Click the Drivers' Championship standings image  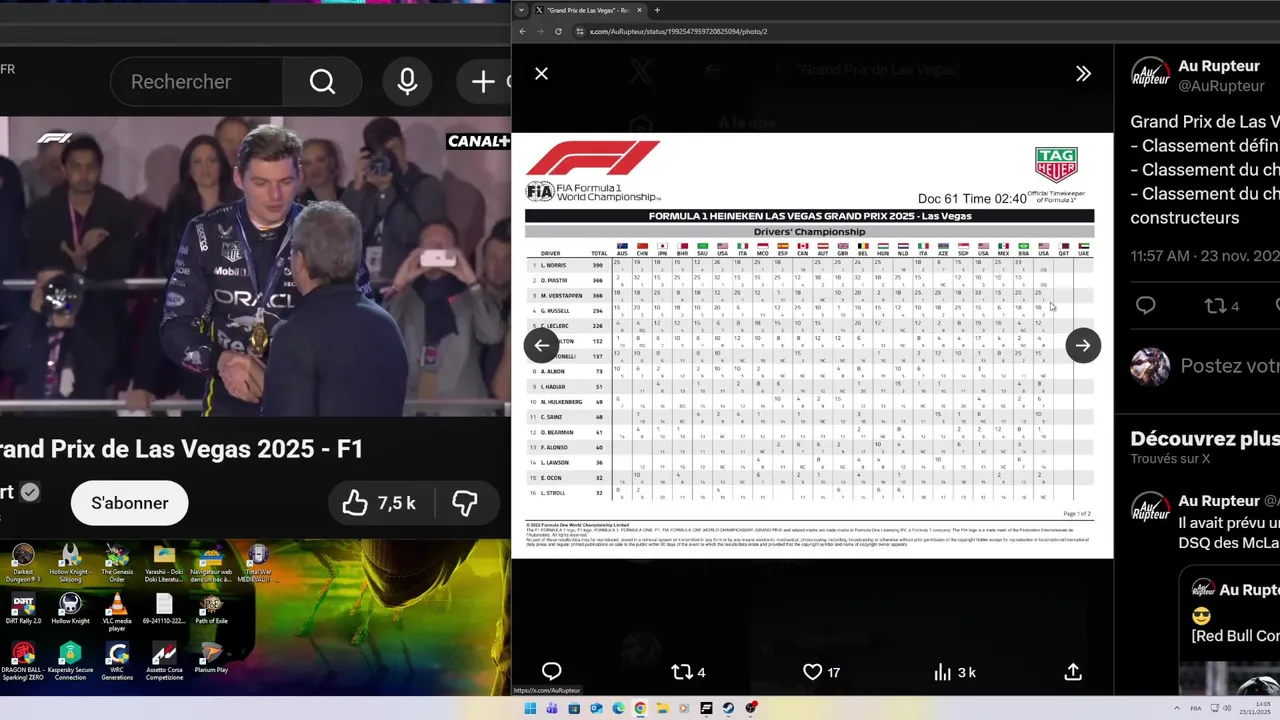pos(811,345)
